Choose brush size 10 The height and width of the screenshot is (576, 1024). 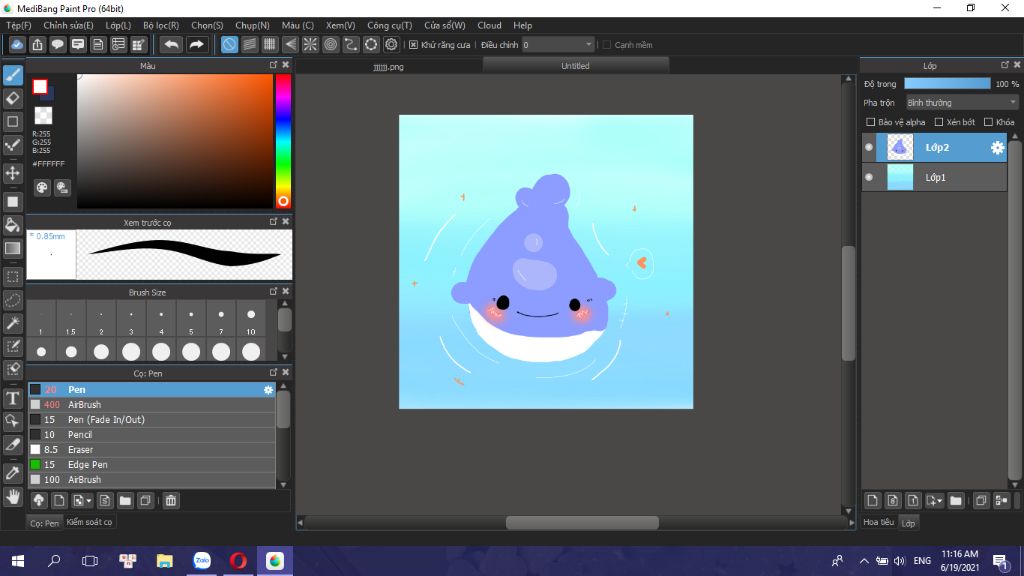click(x=251, y=319)
